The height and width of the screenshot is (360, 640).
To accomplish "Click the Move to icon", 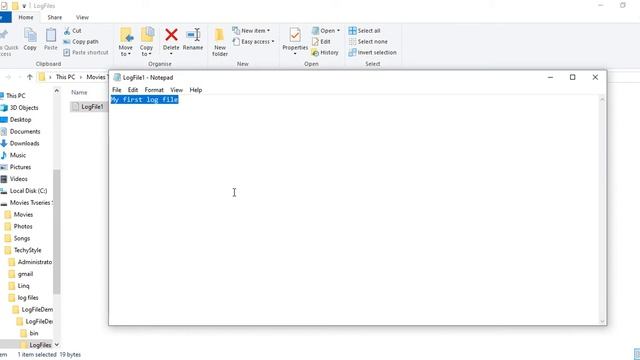I will click(126, 36).
